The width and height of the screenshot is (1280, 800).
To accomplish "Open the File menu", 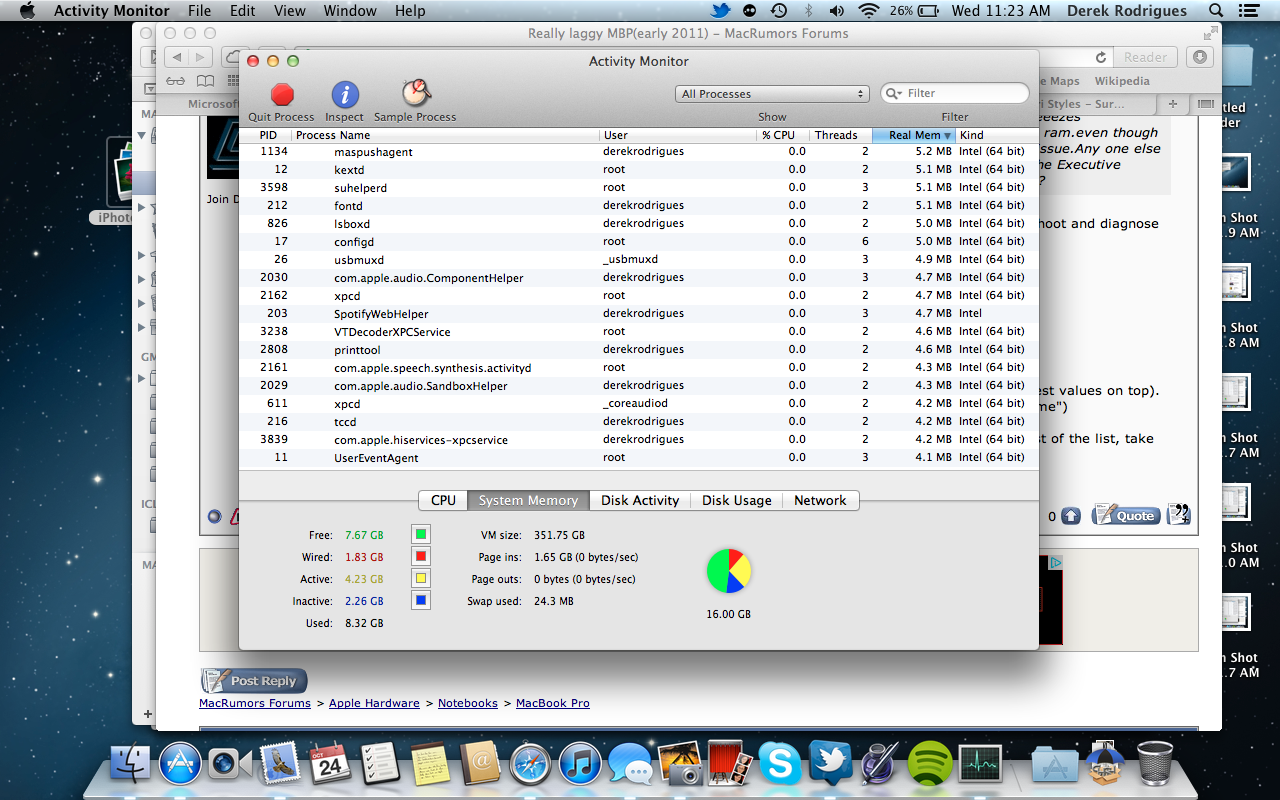I will point(199,11).
